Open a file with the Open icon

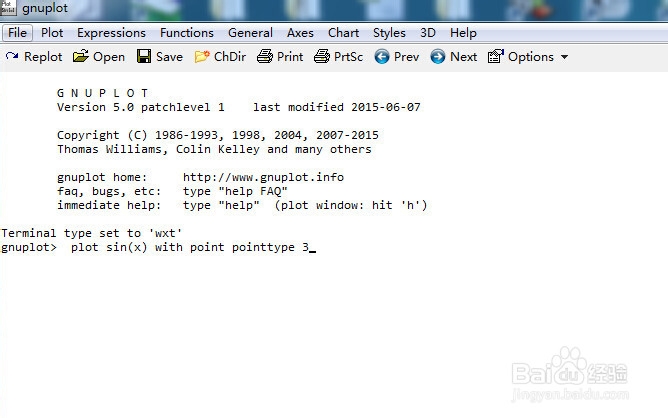point(82,57)
